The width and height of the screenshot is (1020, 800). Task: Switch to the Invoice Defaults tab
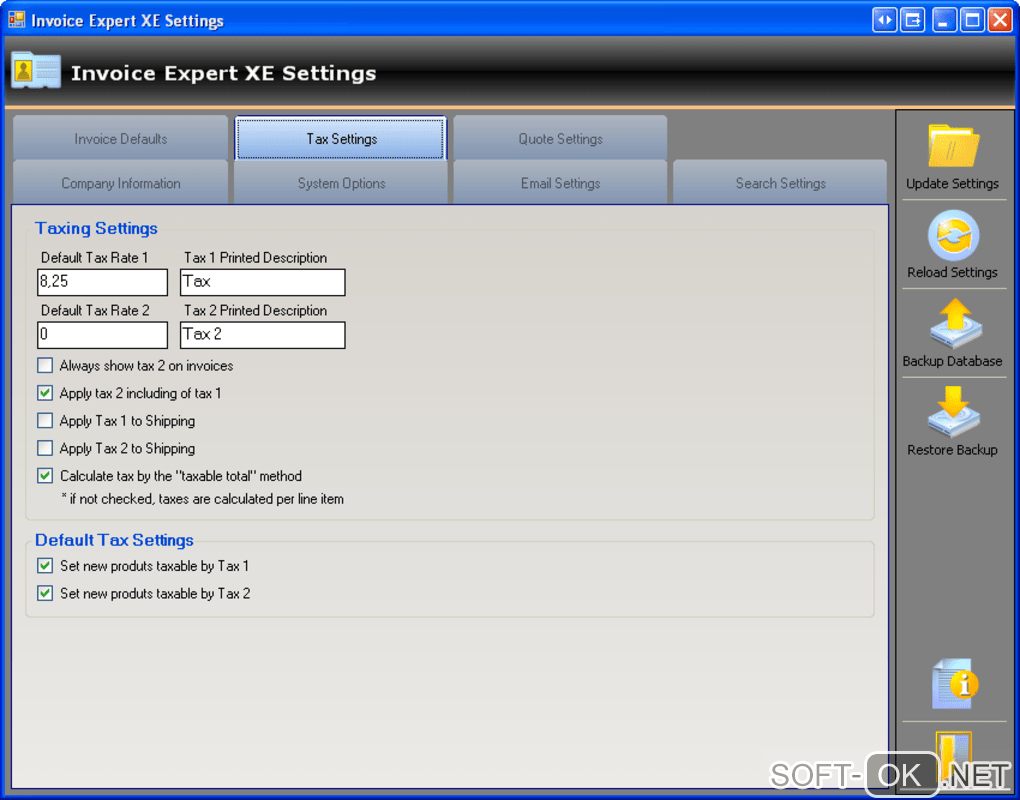(120, 138)
